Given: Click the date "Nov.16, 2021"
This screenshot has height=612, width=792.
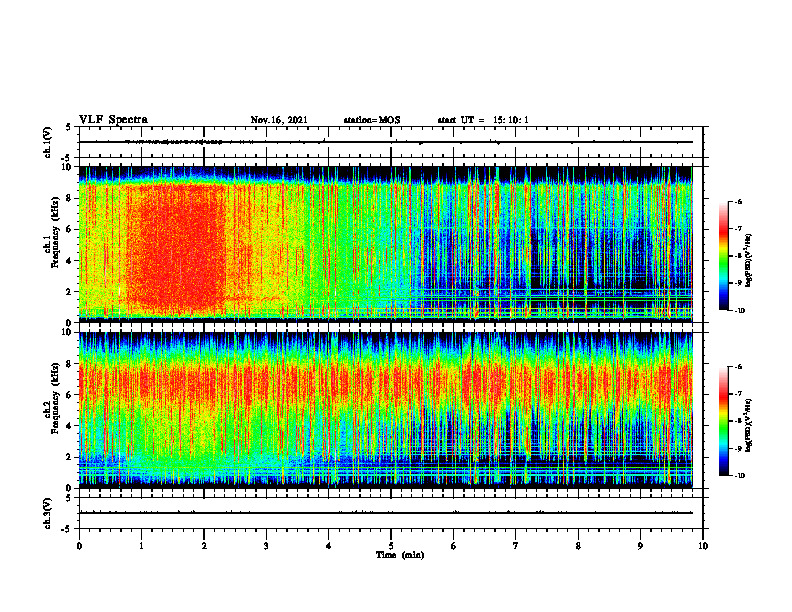Looking at the screenshot, I should (279, 120).
